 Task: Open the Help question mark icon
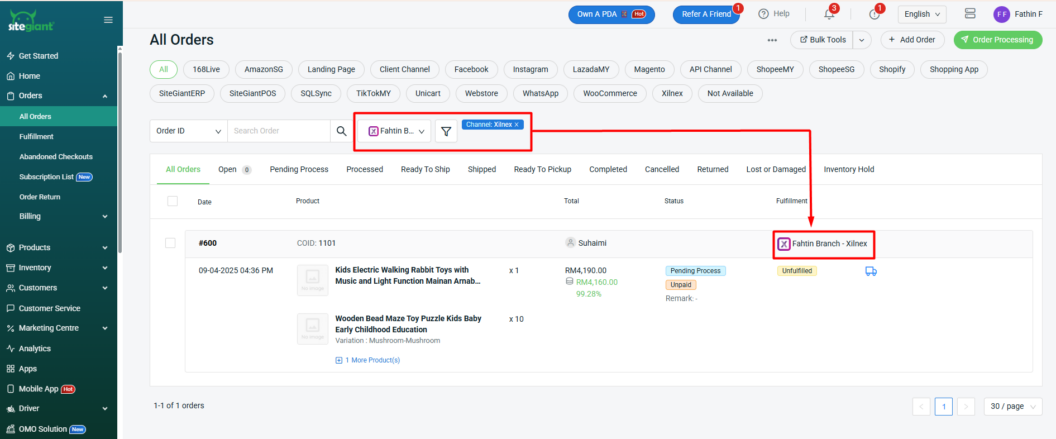coord(764,14)
